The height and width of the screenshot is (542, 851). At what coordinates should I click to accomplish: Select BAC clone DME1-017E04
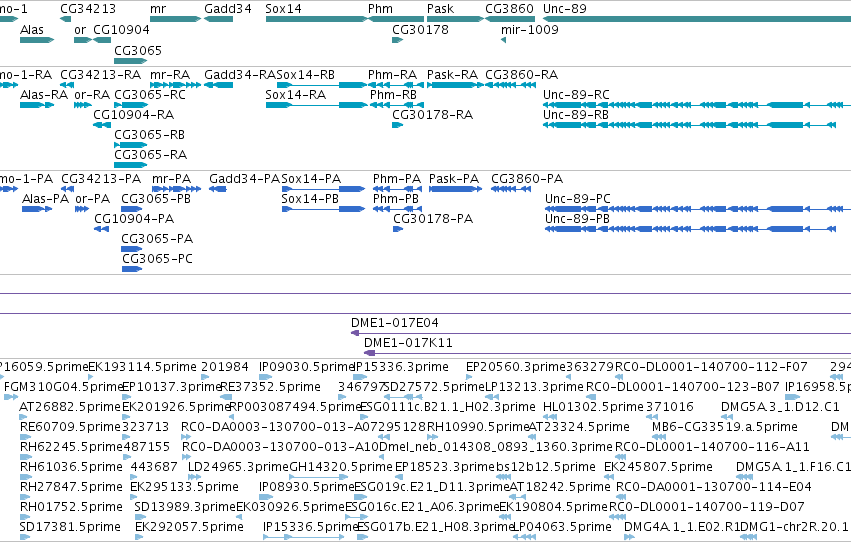[601, 333]
